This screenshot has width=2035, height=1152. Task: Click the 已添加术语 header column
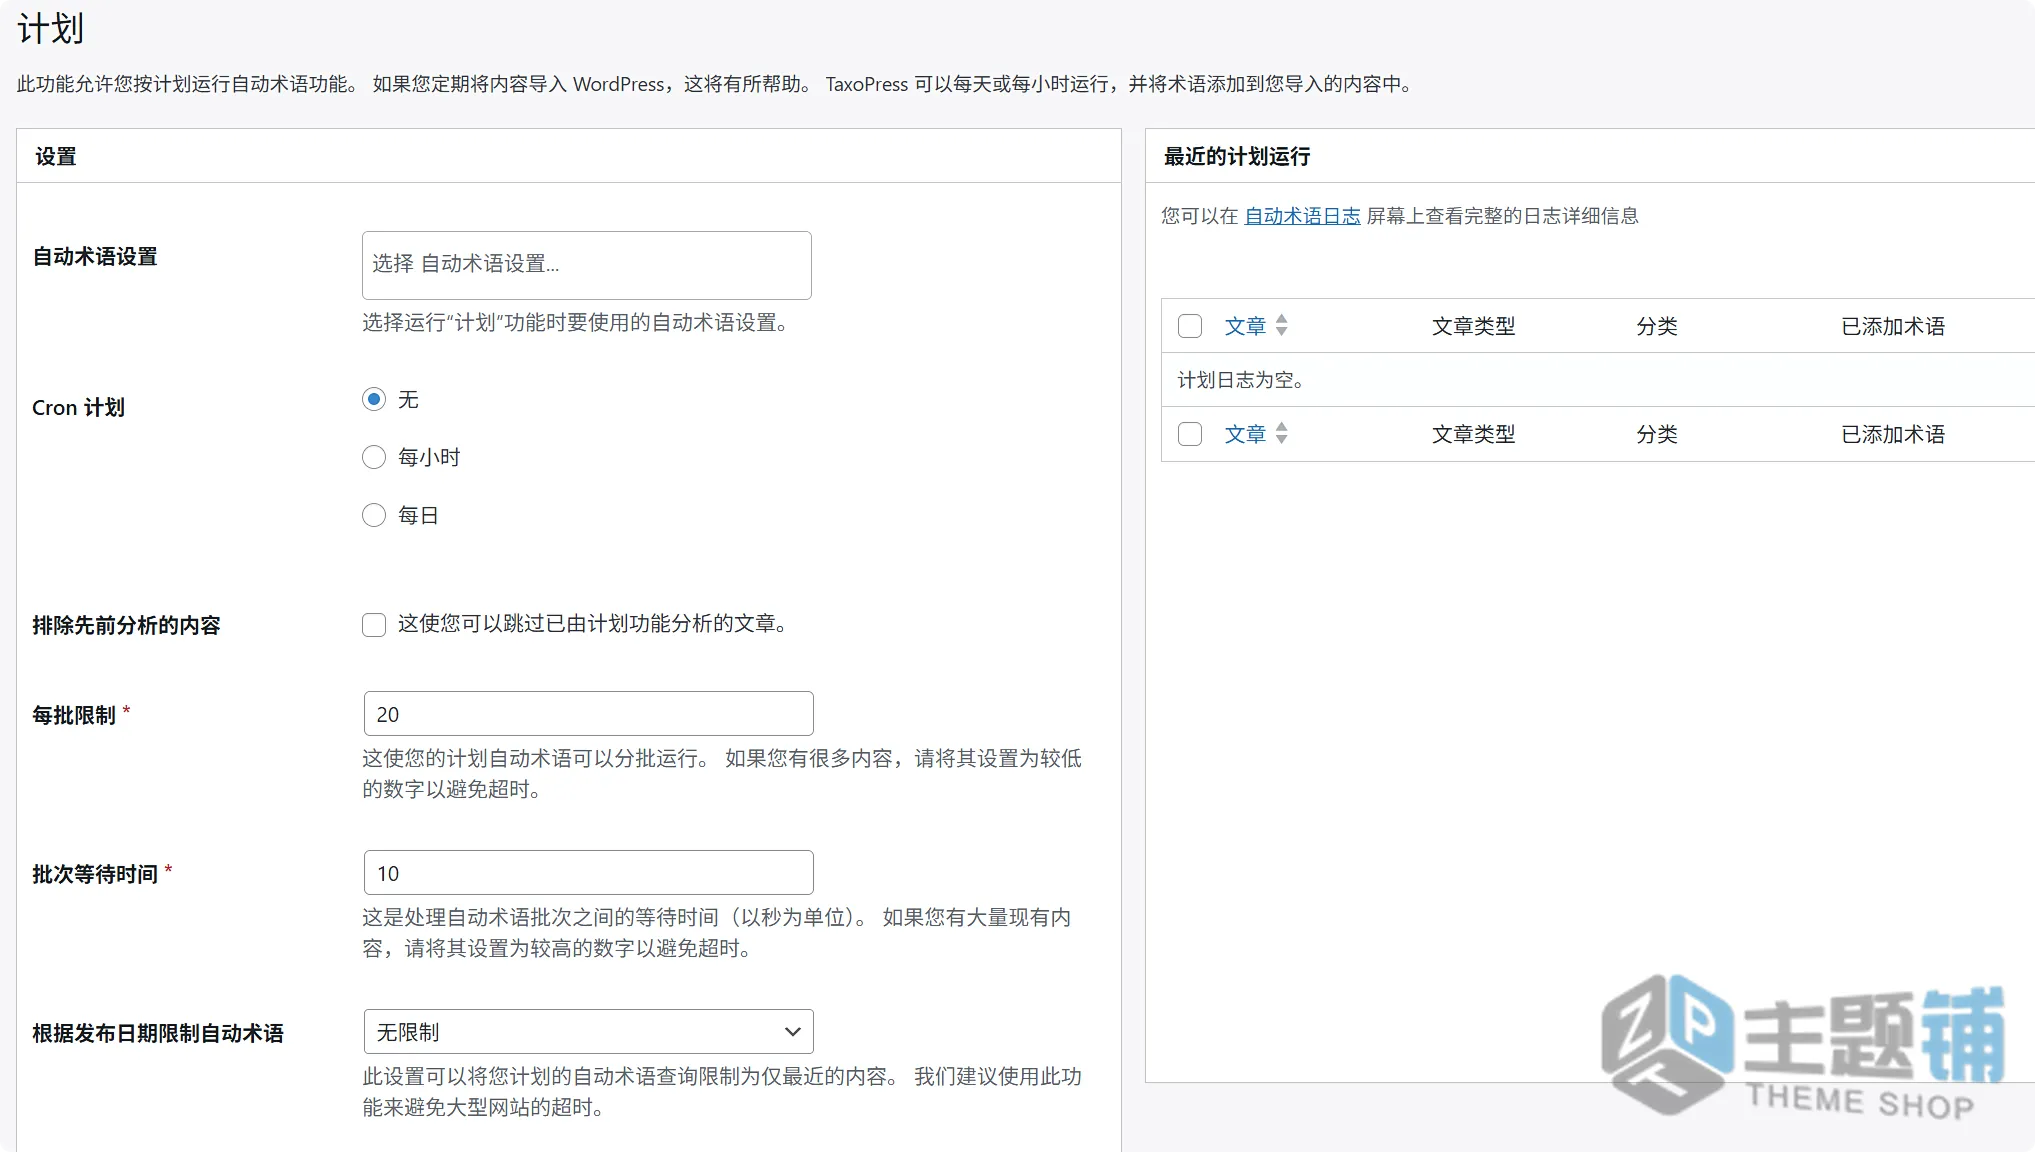(x=1892, y=326)
